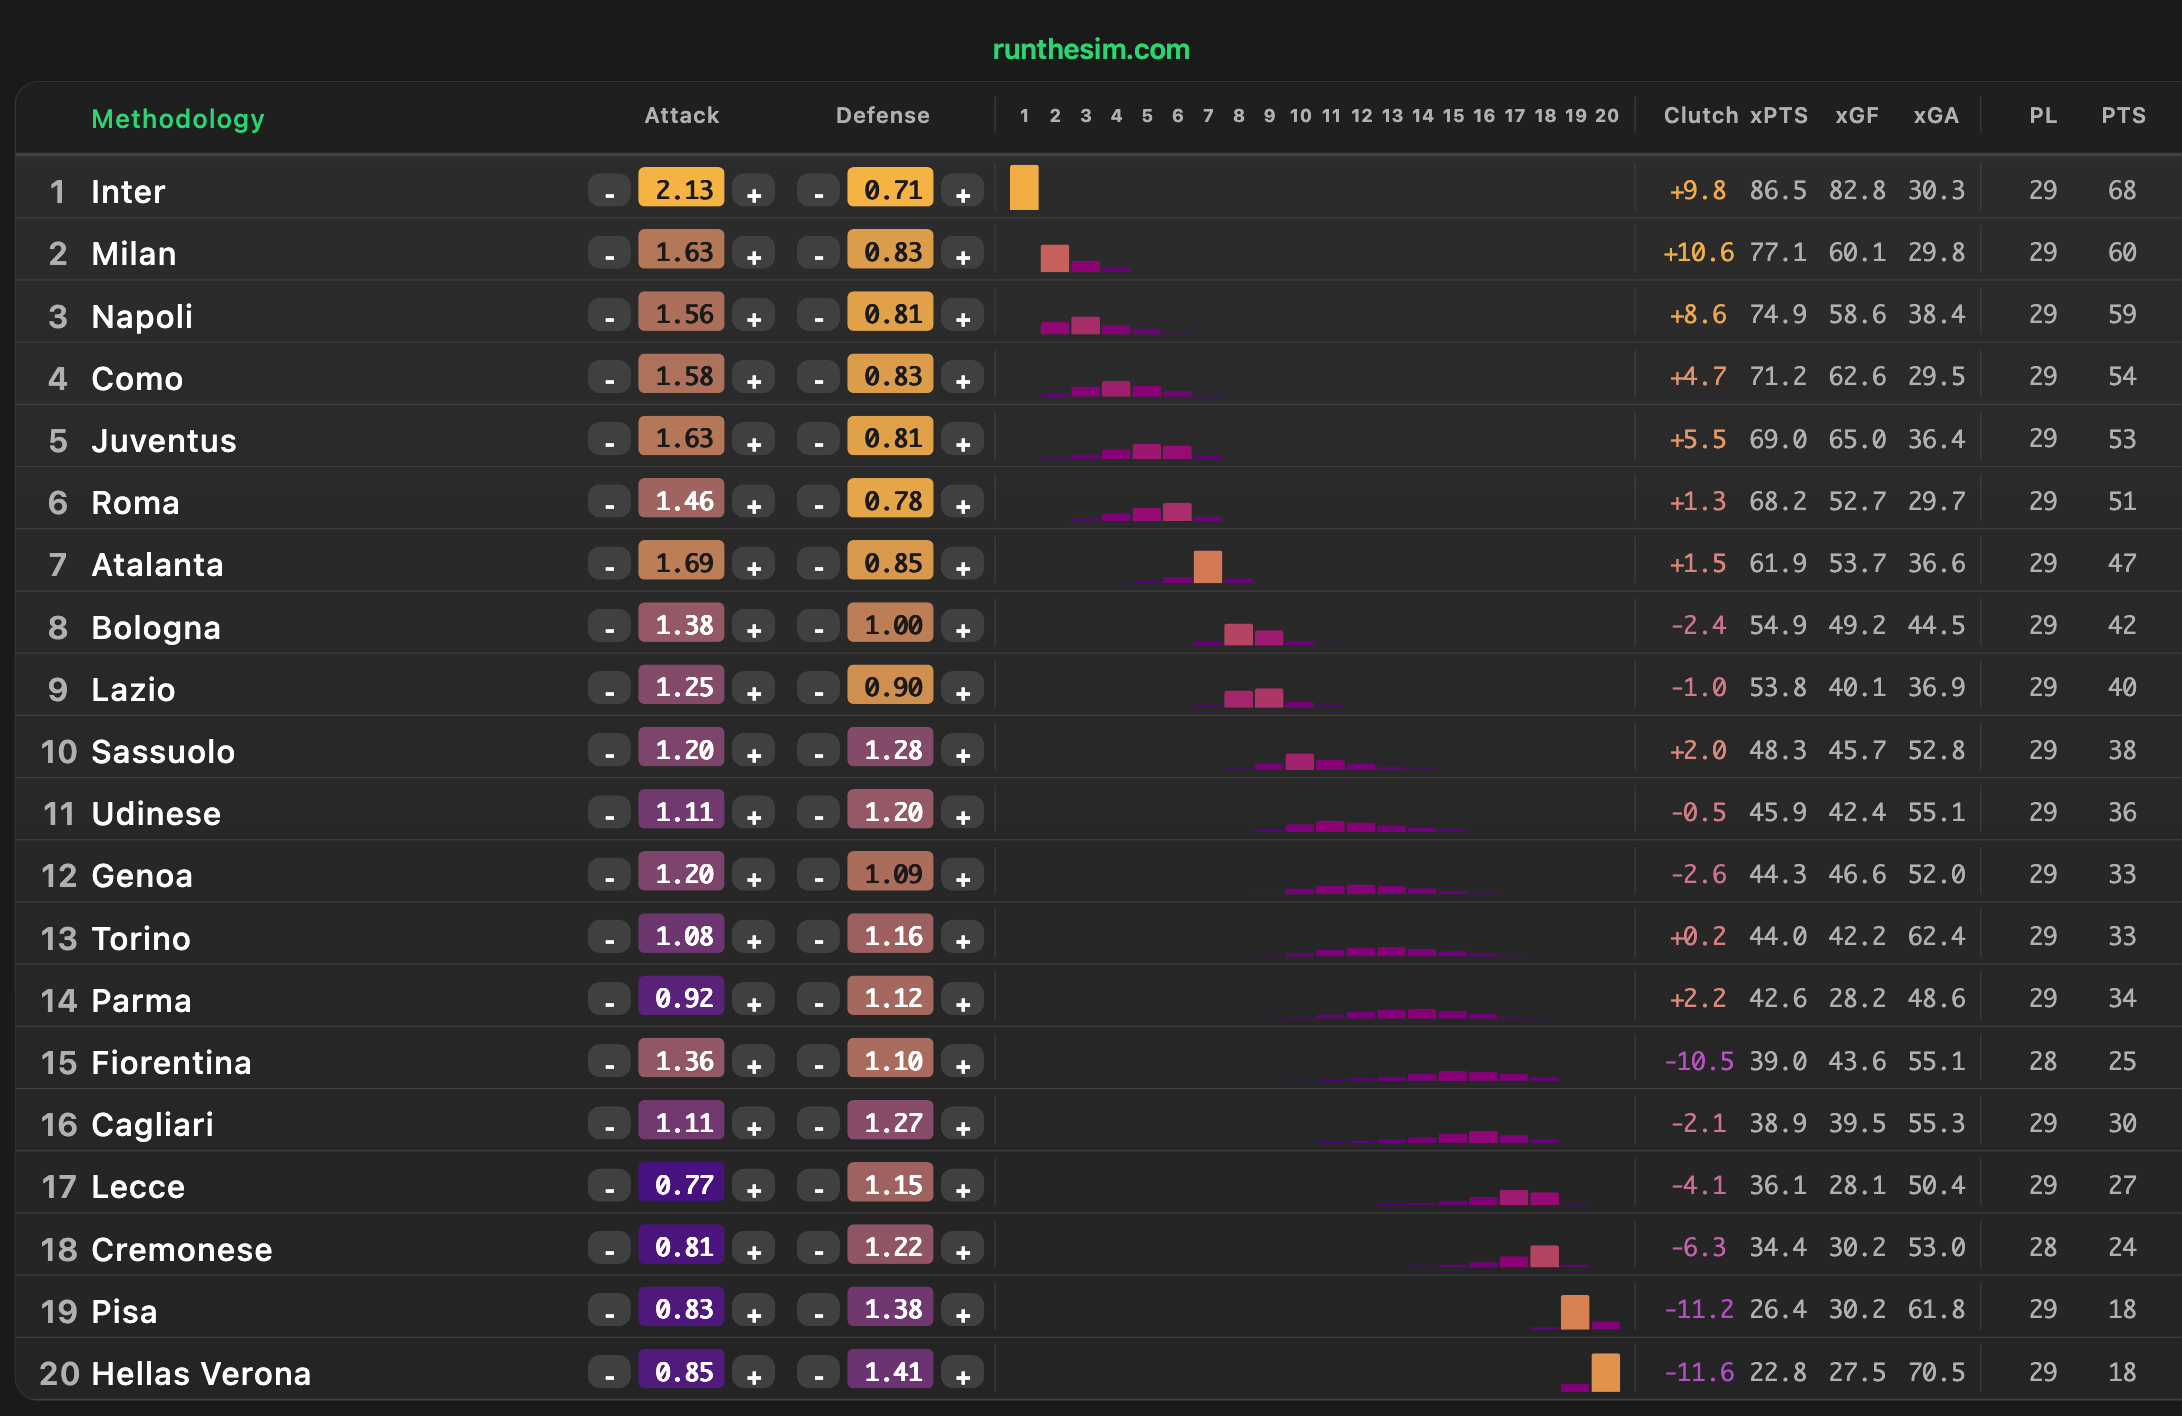The height and width of the screenshot is (1416, 2182).
Task: Click the PTS column header
Action: coord(2122,116)
